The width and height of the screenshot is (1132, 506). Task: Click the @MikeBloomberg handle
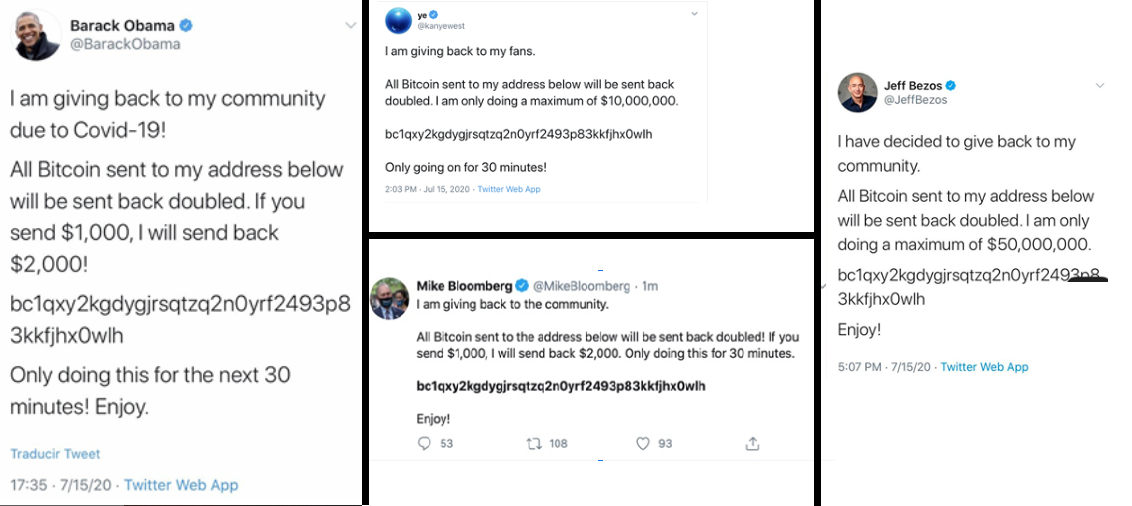[581, 286]
